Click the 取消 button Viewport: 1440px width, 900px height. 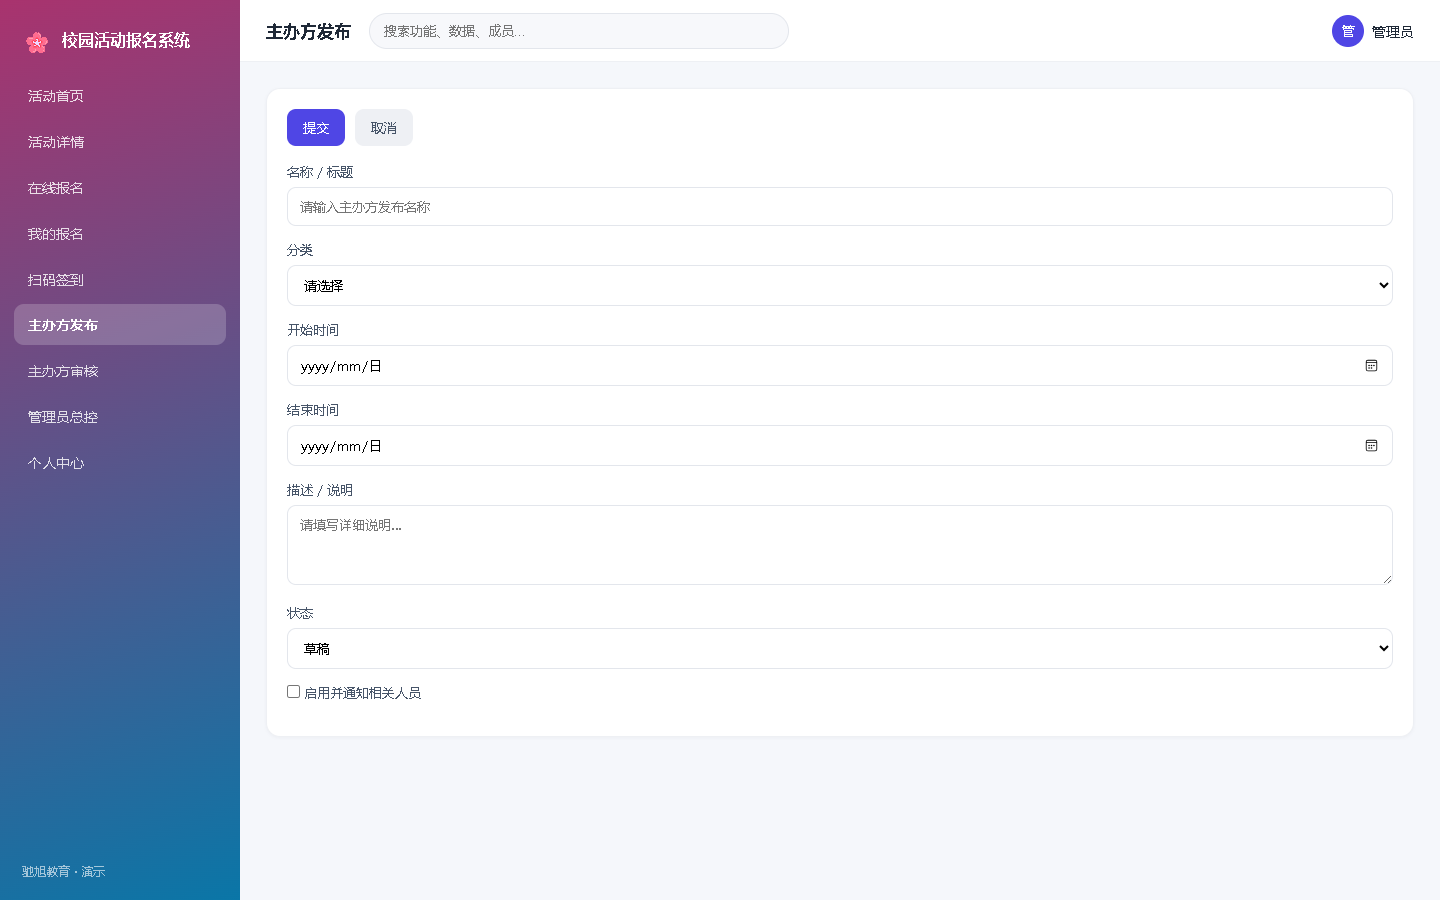(x=384, y=128)
